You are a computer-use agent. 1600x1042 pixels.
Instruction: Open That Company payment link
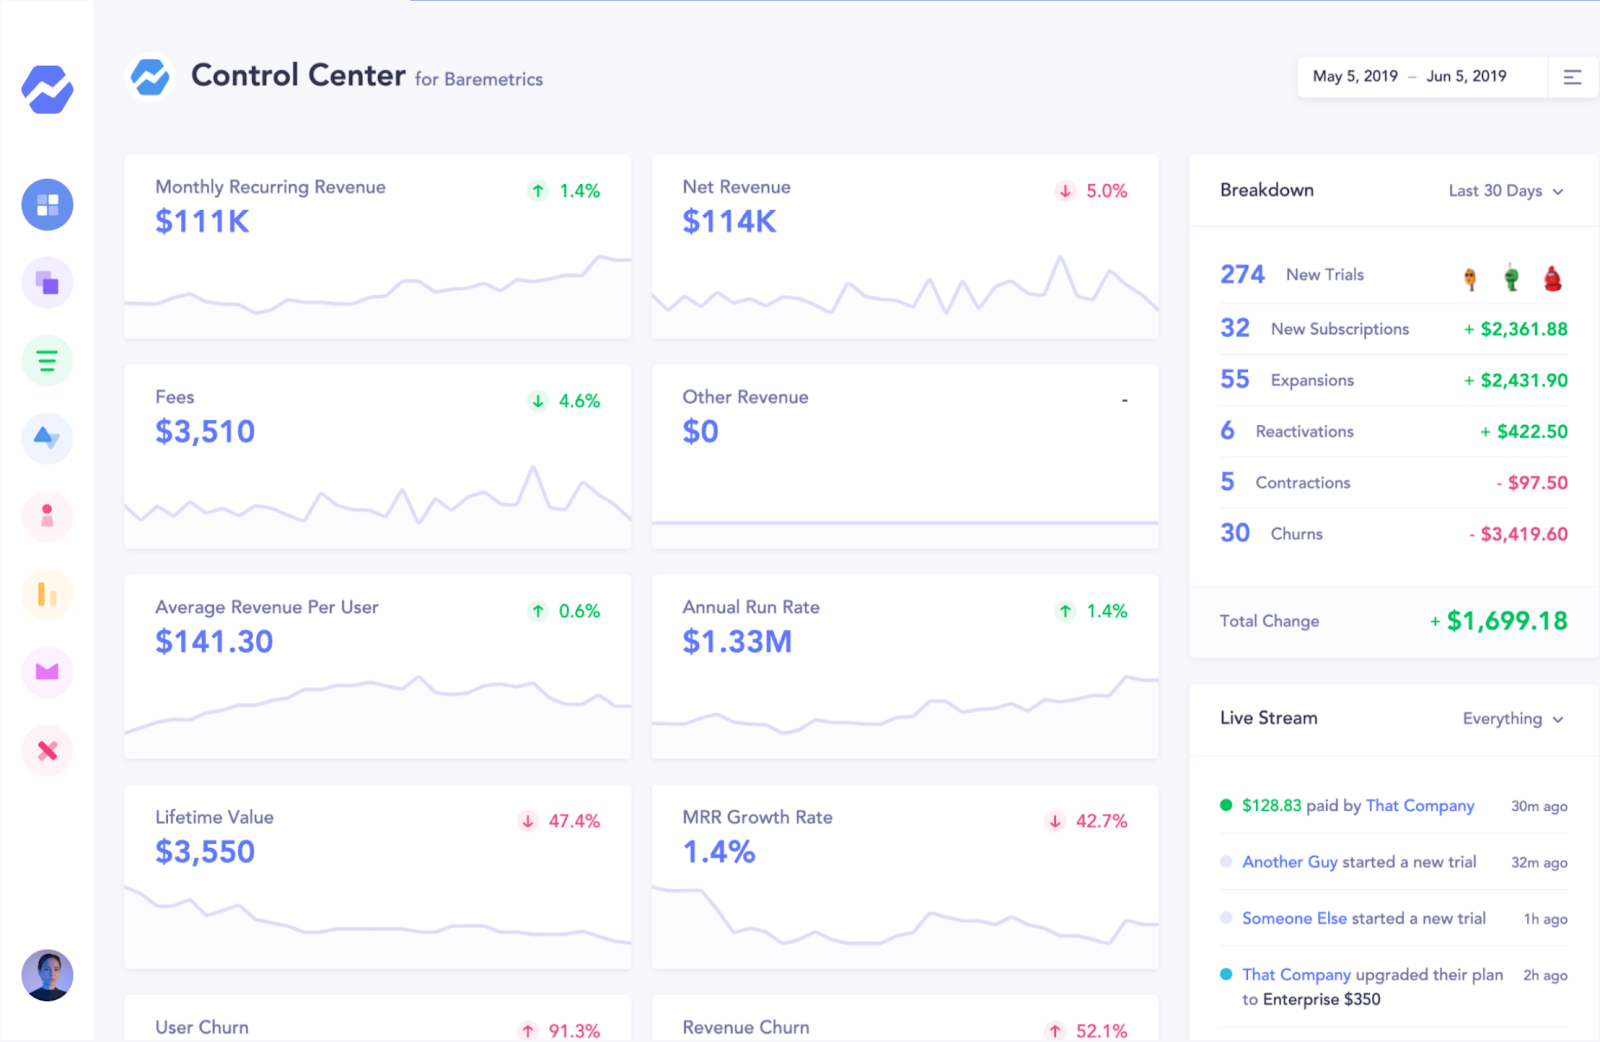coord(1420,806)
